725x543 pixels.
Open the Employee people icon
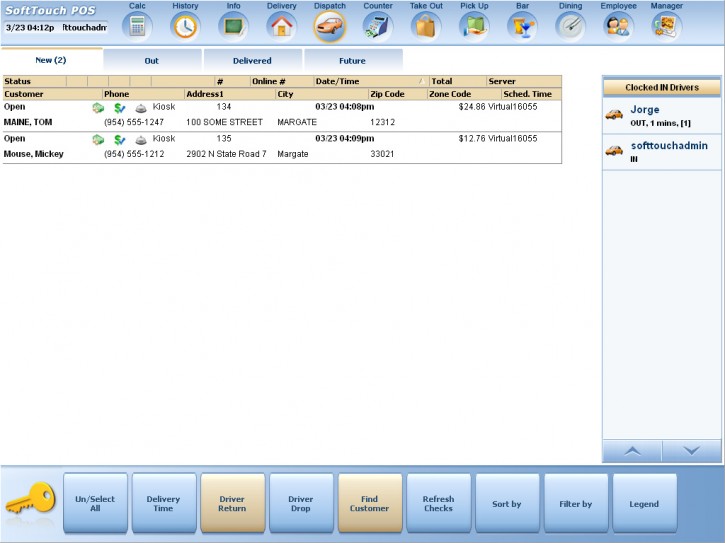(x=619, y=26)
